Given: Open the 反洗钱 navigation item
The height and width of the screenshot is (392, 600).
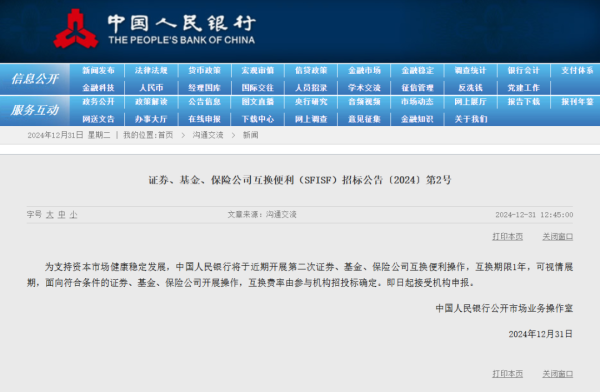Looking at the screenshot, I should (471, 88).
